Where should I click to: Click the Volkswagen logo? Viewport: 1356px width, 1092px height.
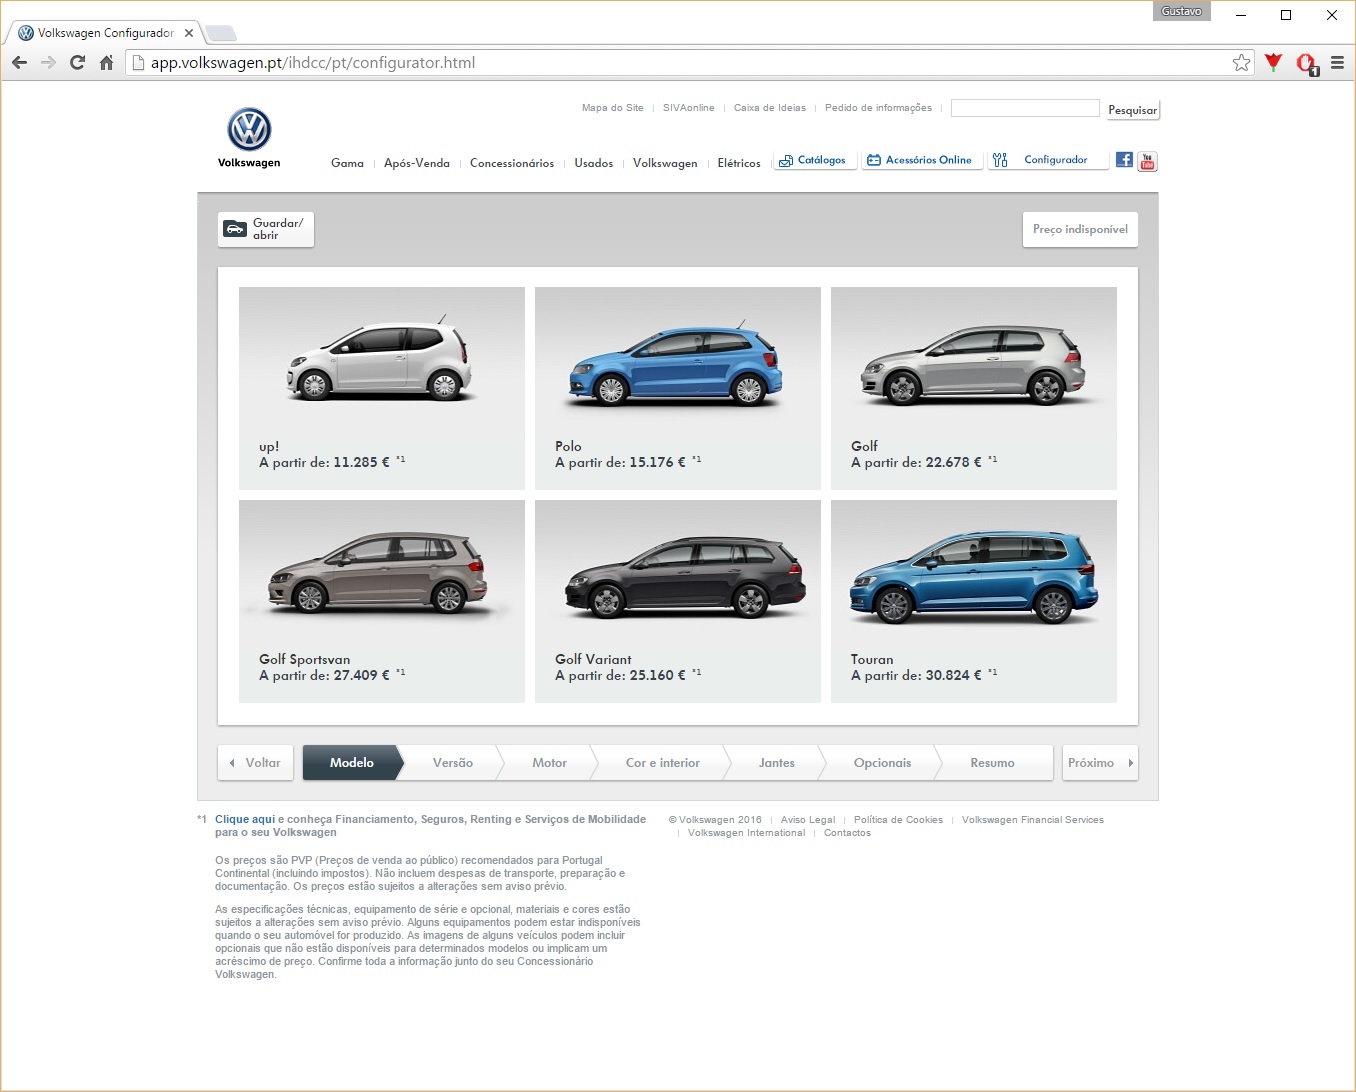pyautogui.click(x=249, y=131)
